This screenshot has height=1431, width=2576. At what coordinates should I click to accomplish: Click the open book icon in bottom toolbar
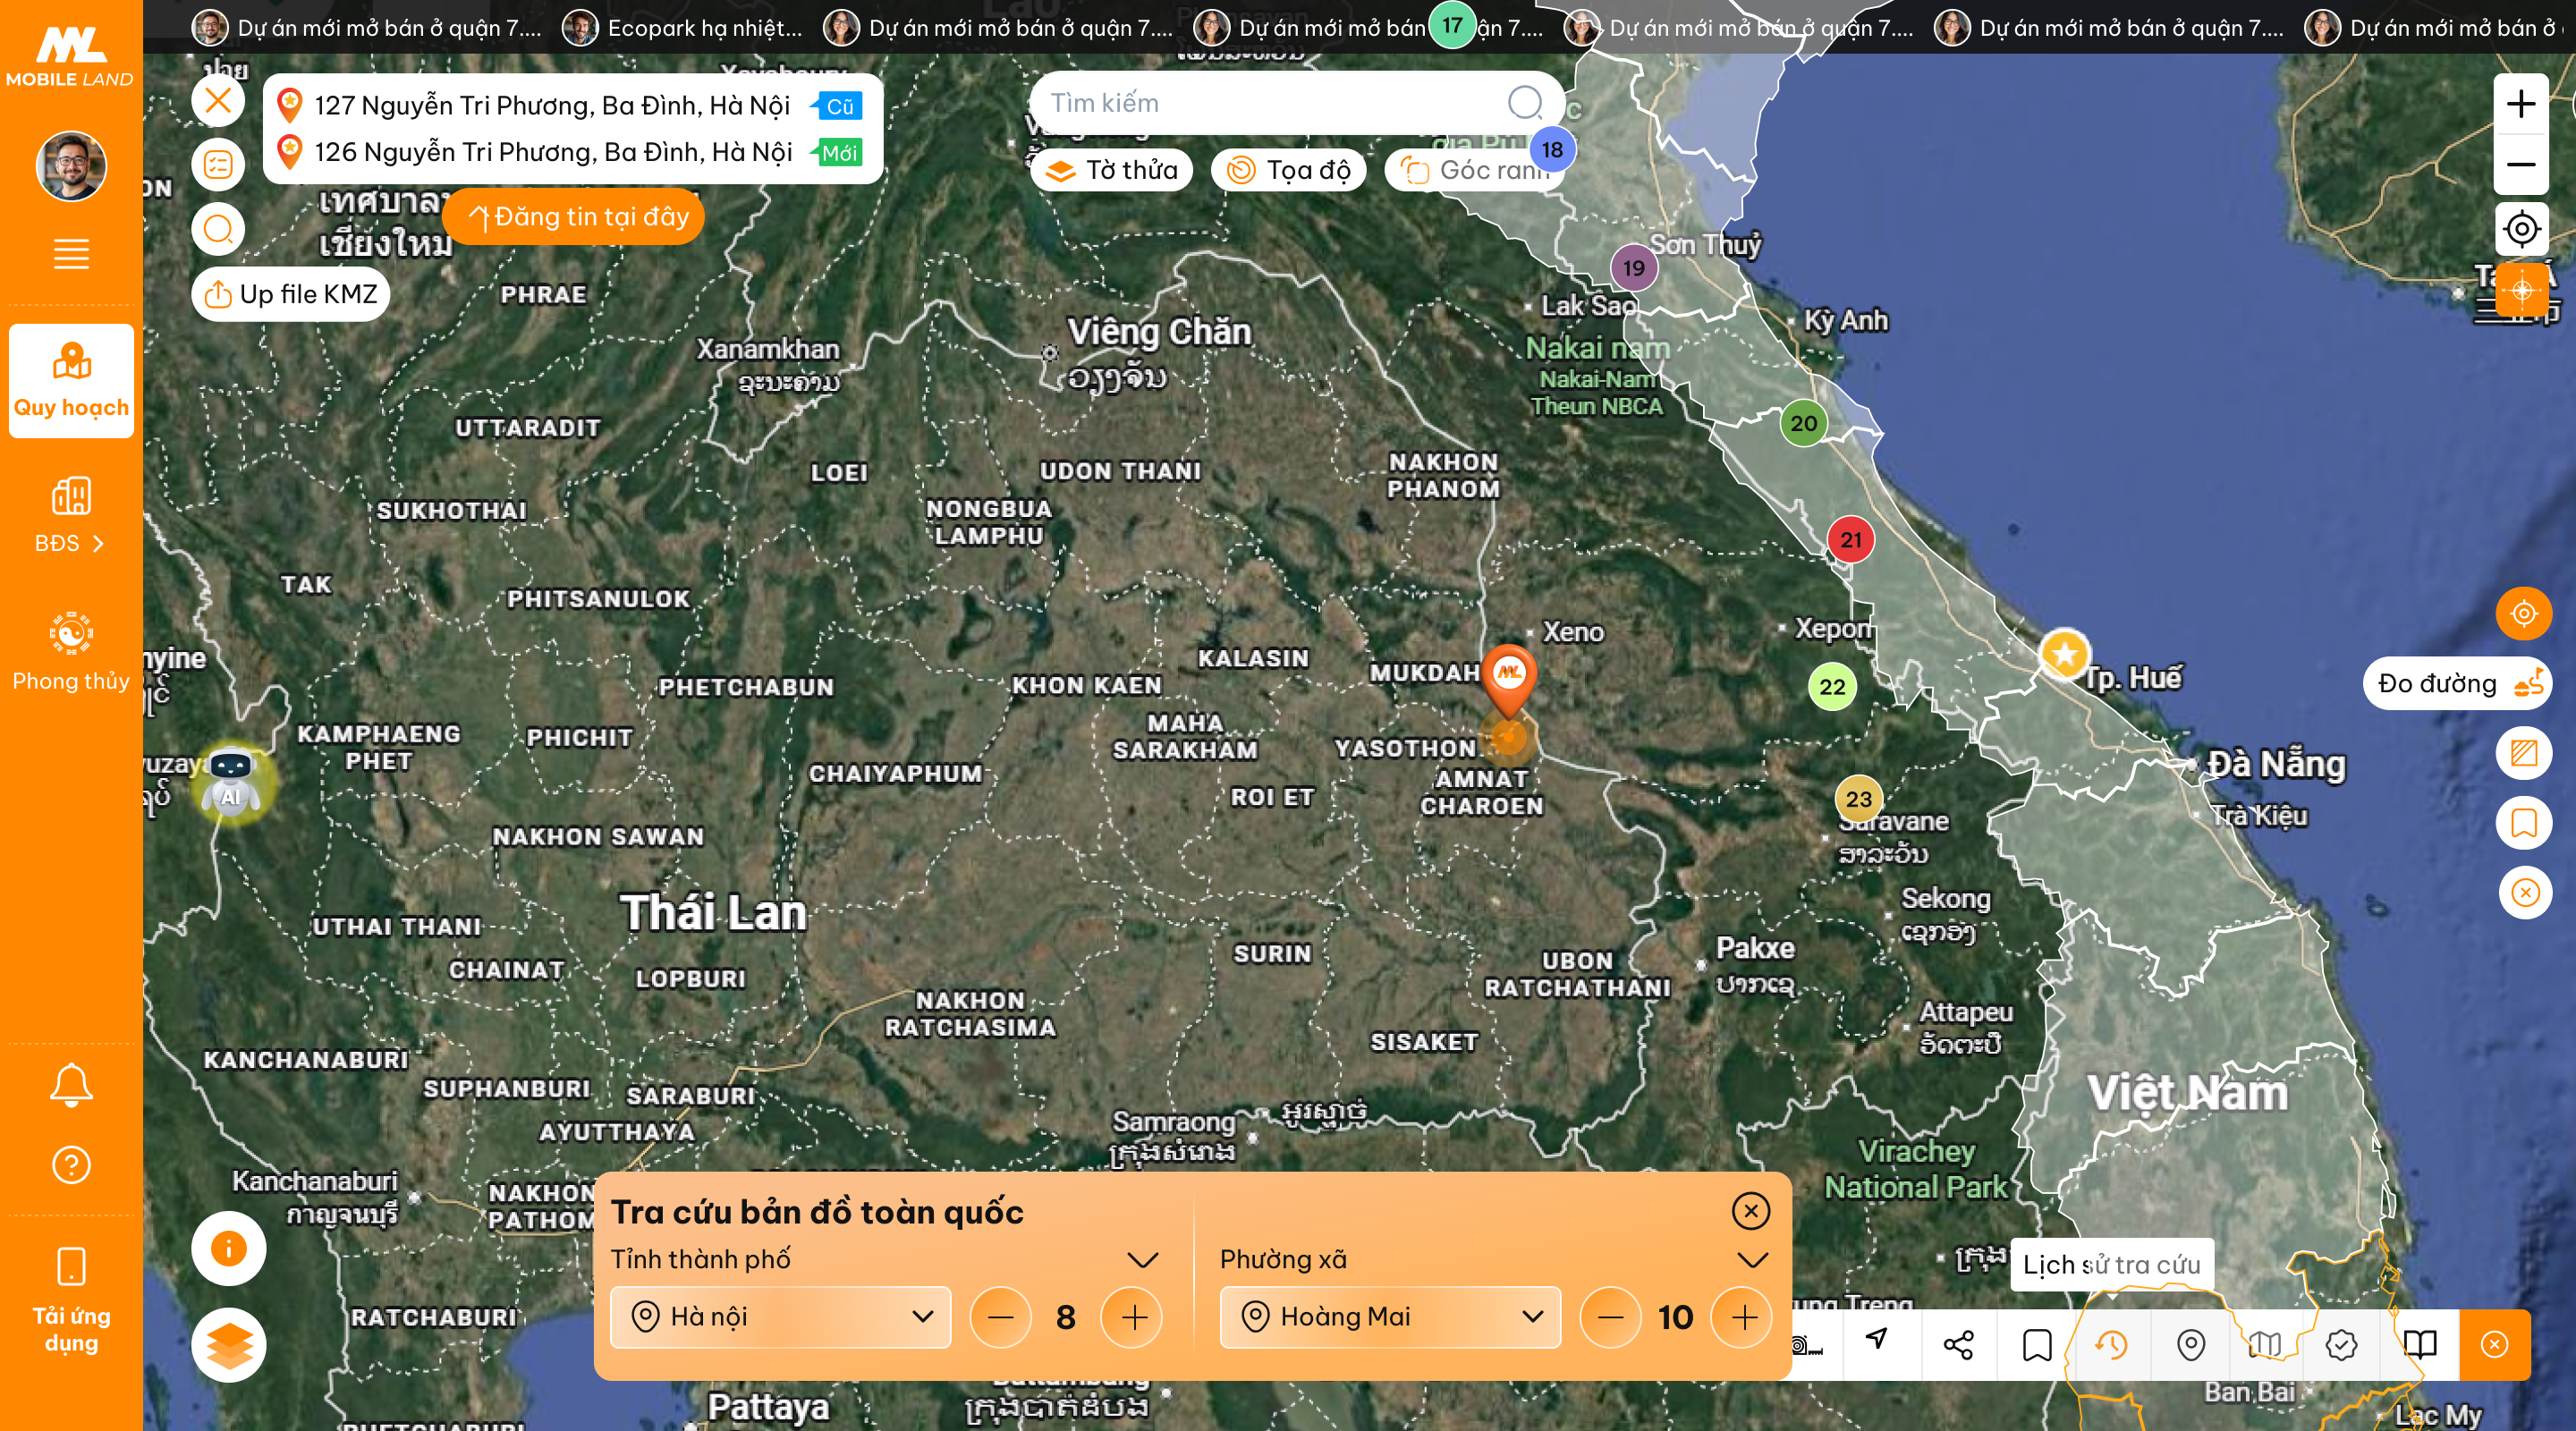click(2420, 1345)
